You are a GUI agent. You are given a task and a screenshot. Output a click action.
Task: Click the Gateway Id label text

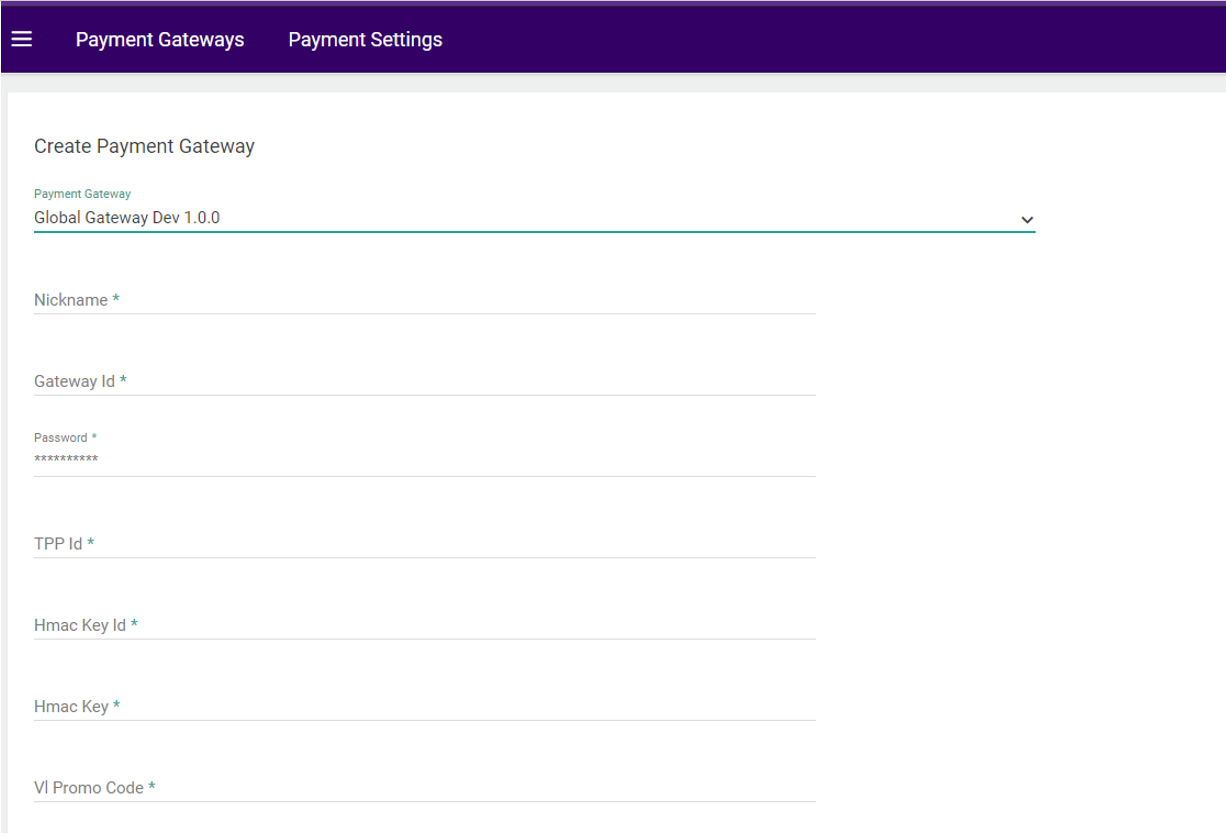(x=75, y=380)
